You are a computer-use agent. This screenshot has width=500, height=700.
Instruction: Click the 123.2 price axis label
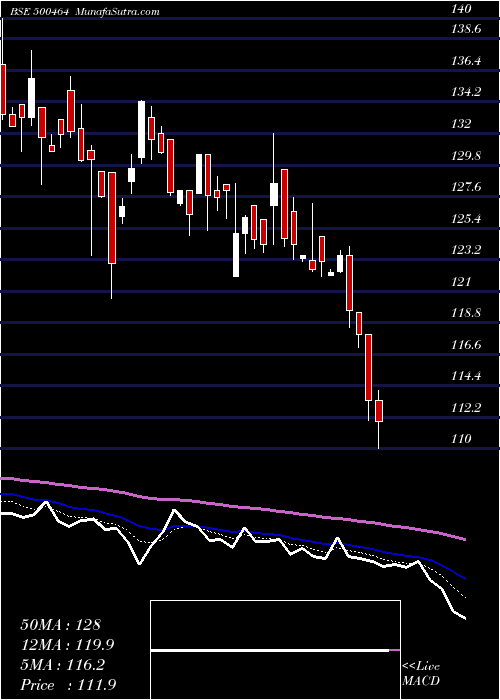click(466, 250)
